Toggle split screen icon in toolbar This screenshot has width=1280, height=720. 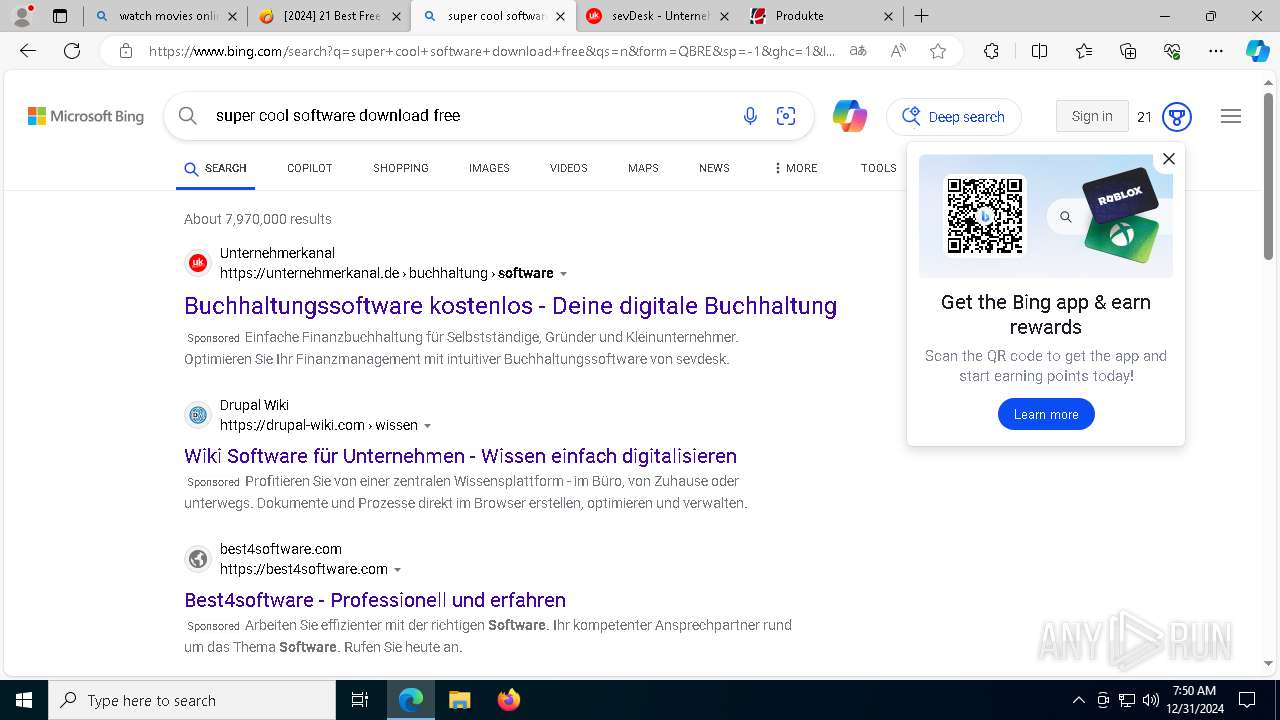tap(1039, 51)
